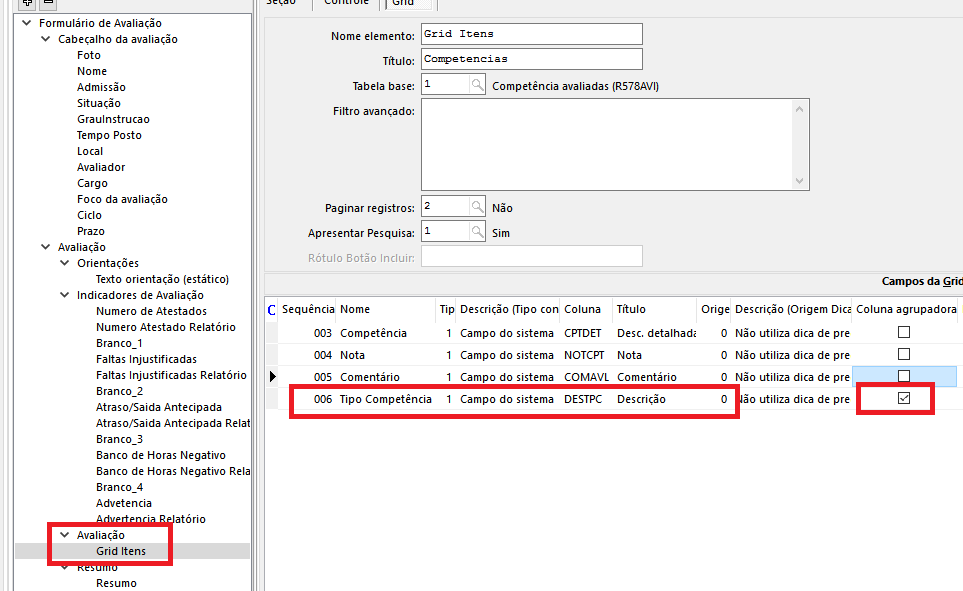Click the row pointer arrow beside sequence 005
The height and width of the screenshot is (591, 963).
pyautogui.click(x=273, y=377)
